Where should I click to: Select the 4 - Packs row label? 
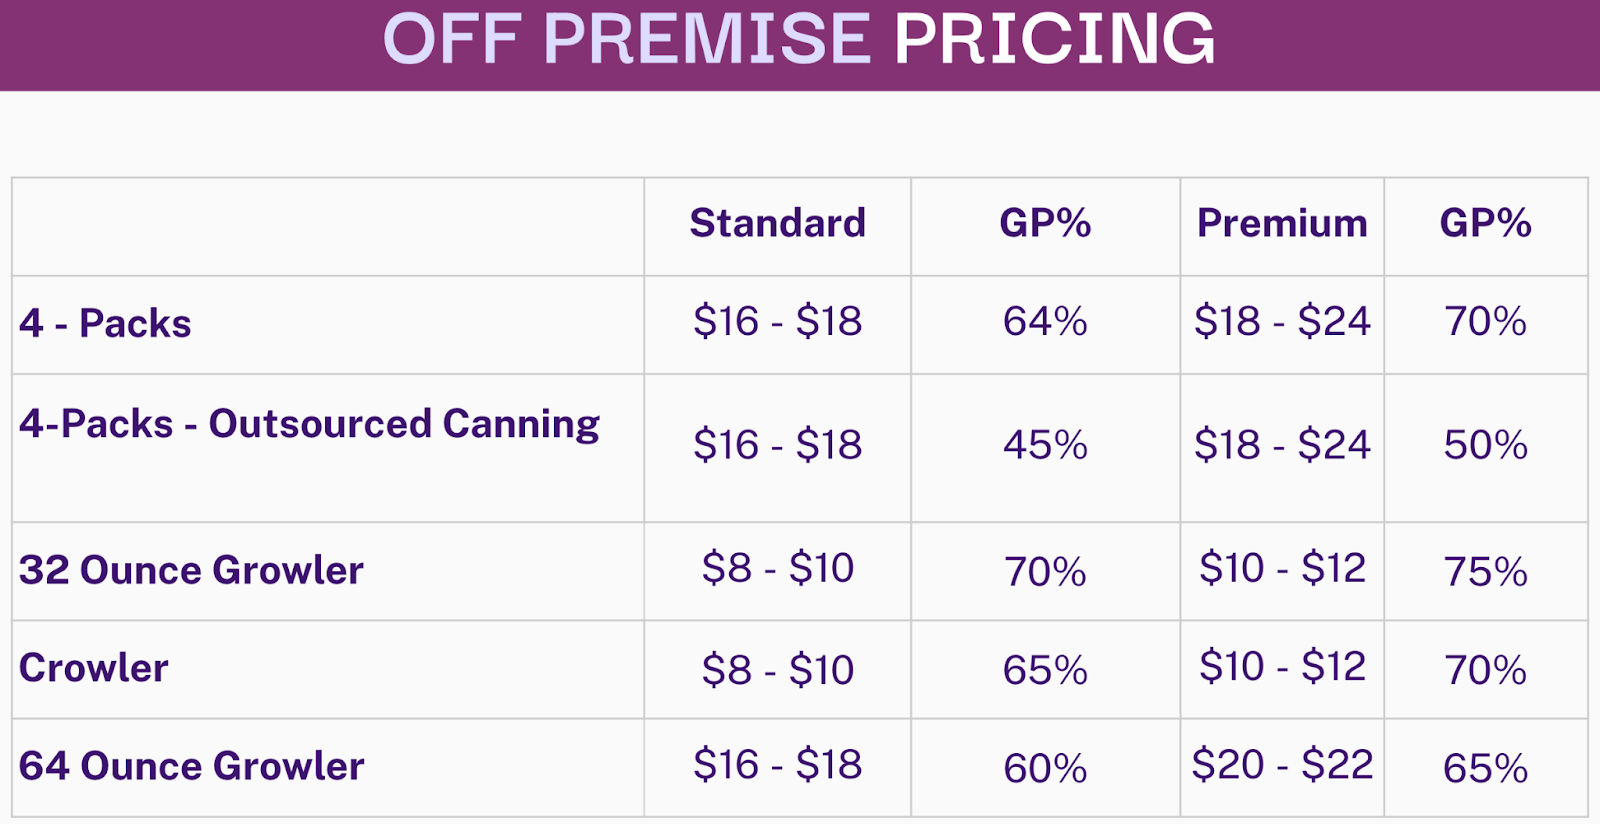[105, 323]
